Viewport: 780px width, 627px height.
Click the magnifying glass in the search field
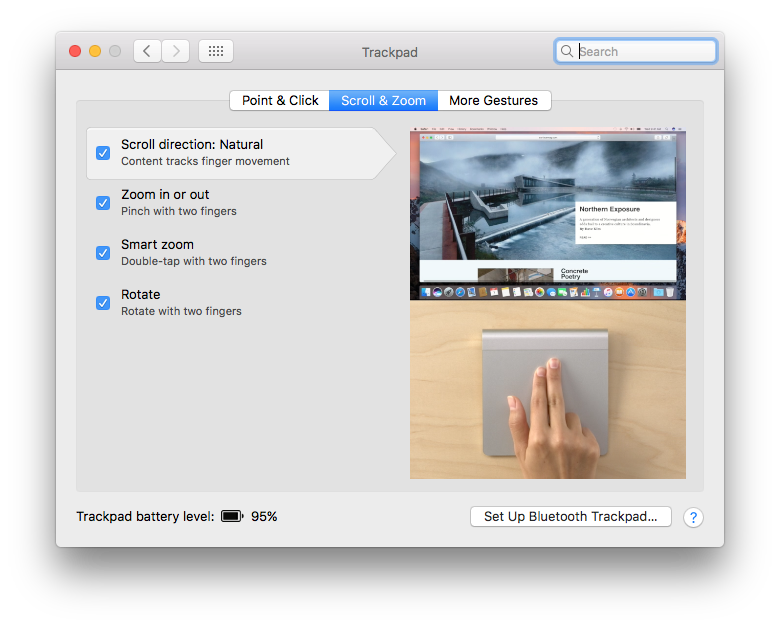click(567, 51)
